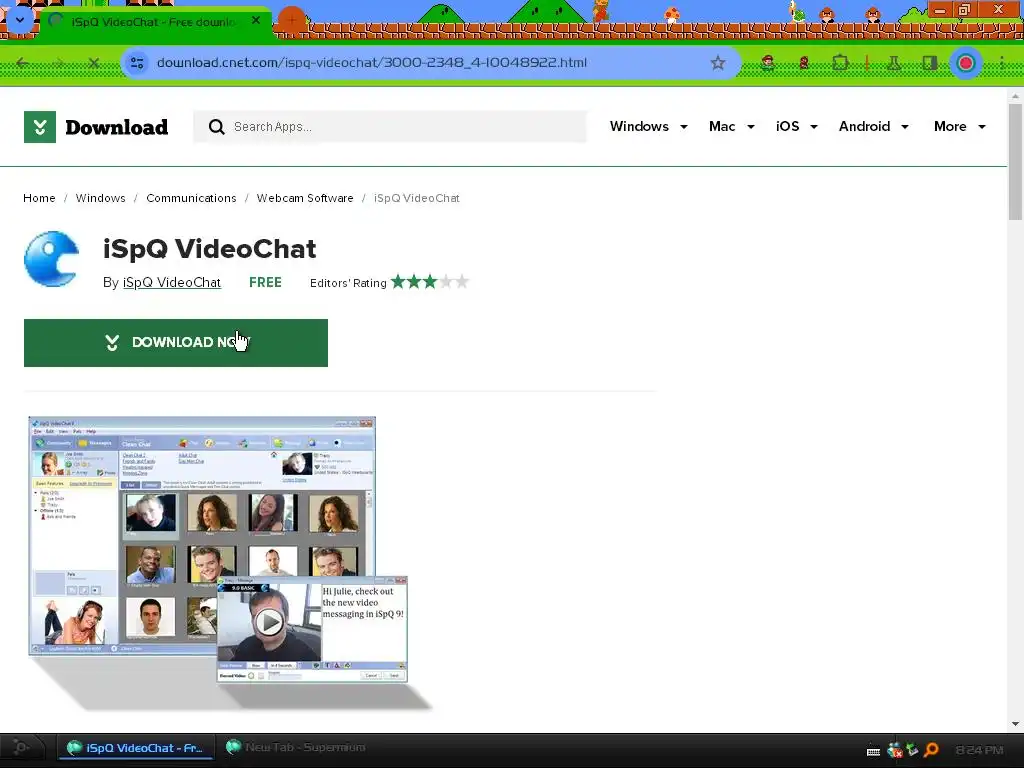This screenshot has width=1024, height=768.
Task: Toggle the browser side panel
Action: point(929,63)
